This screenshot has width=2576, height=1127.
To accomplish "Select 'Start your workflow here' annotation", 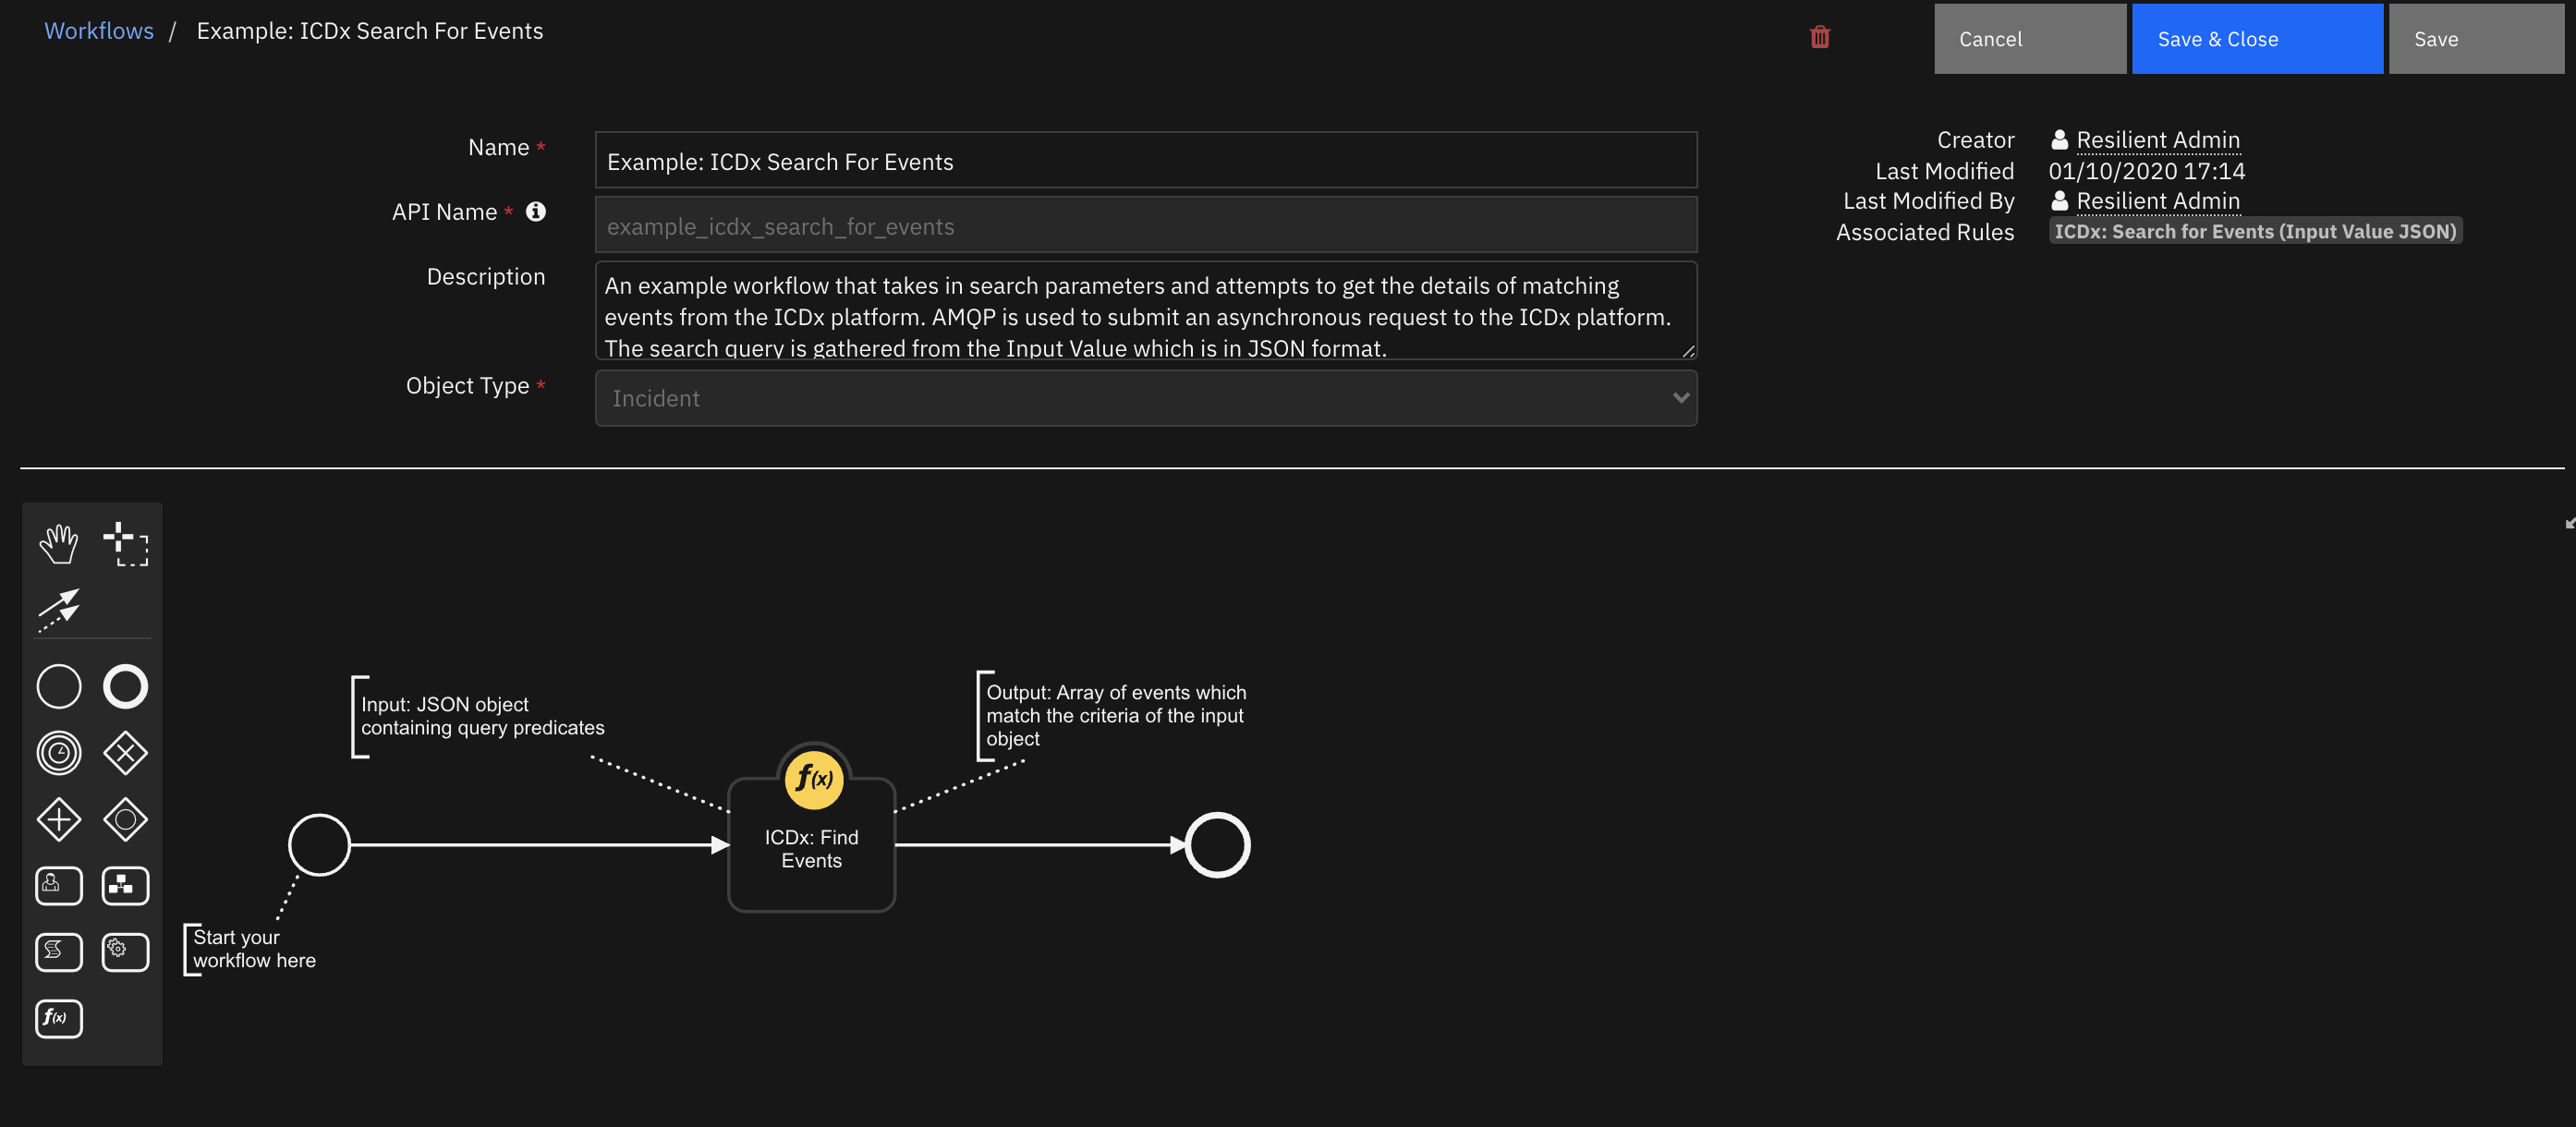I will pos(253,949).
